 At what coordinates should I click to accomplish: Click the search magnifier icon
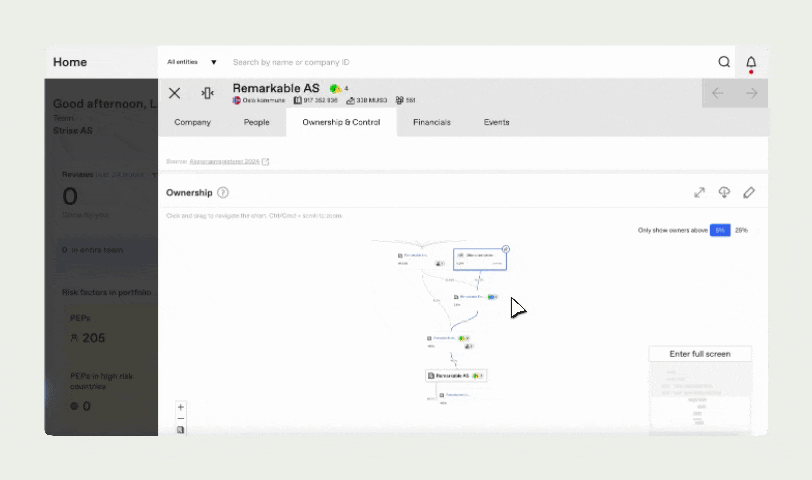pyautogui.click(x=724, y=62)
